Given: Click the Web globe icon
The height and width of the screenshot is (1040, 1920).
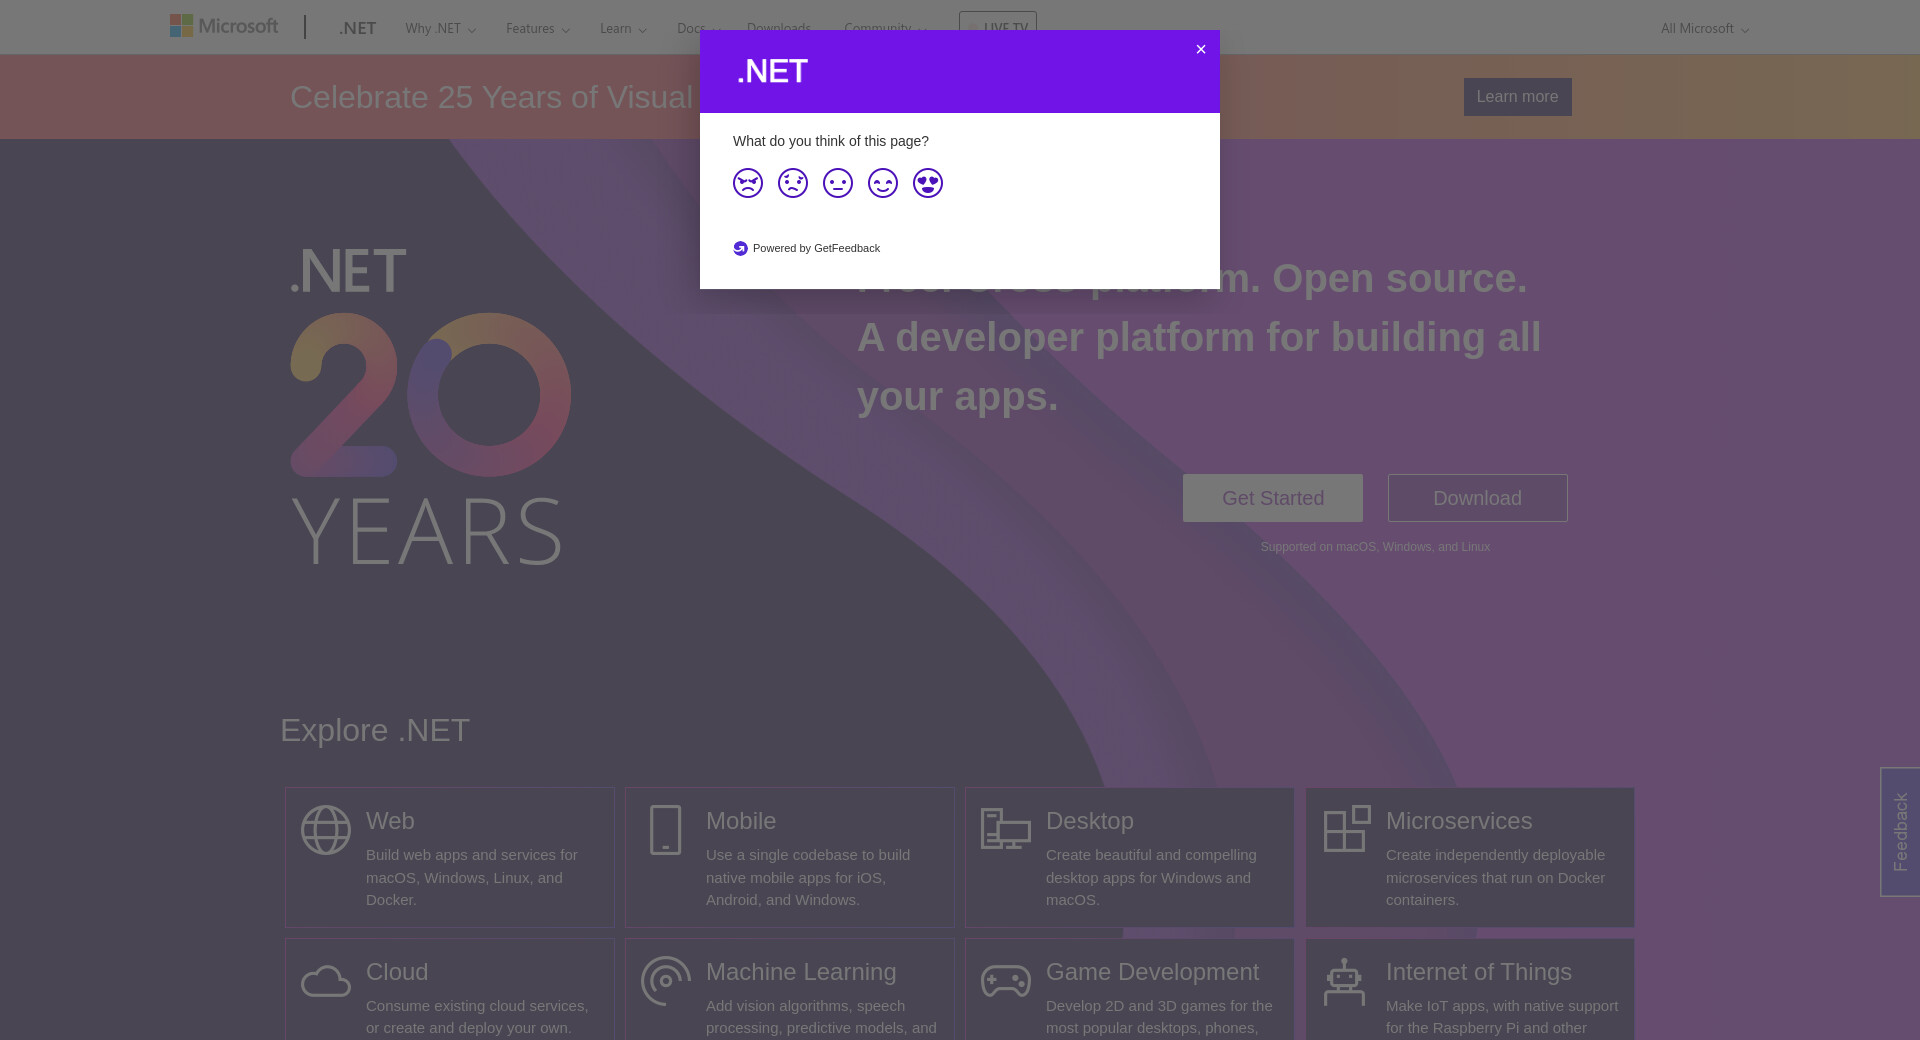Looking at the screenshot, I should point(326,830).
